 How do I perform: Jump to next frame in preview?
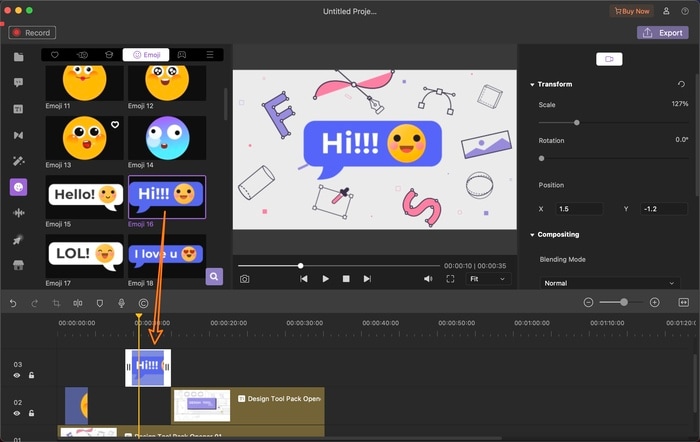[367, 279]
